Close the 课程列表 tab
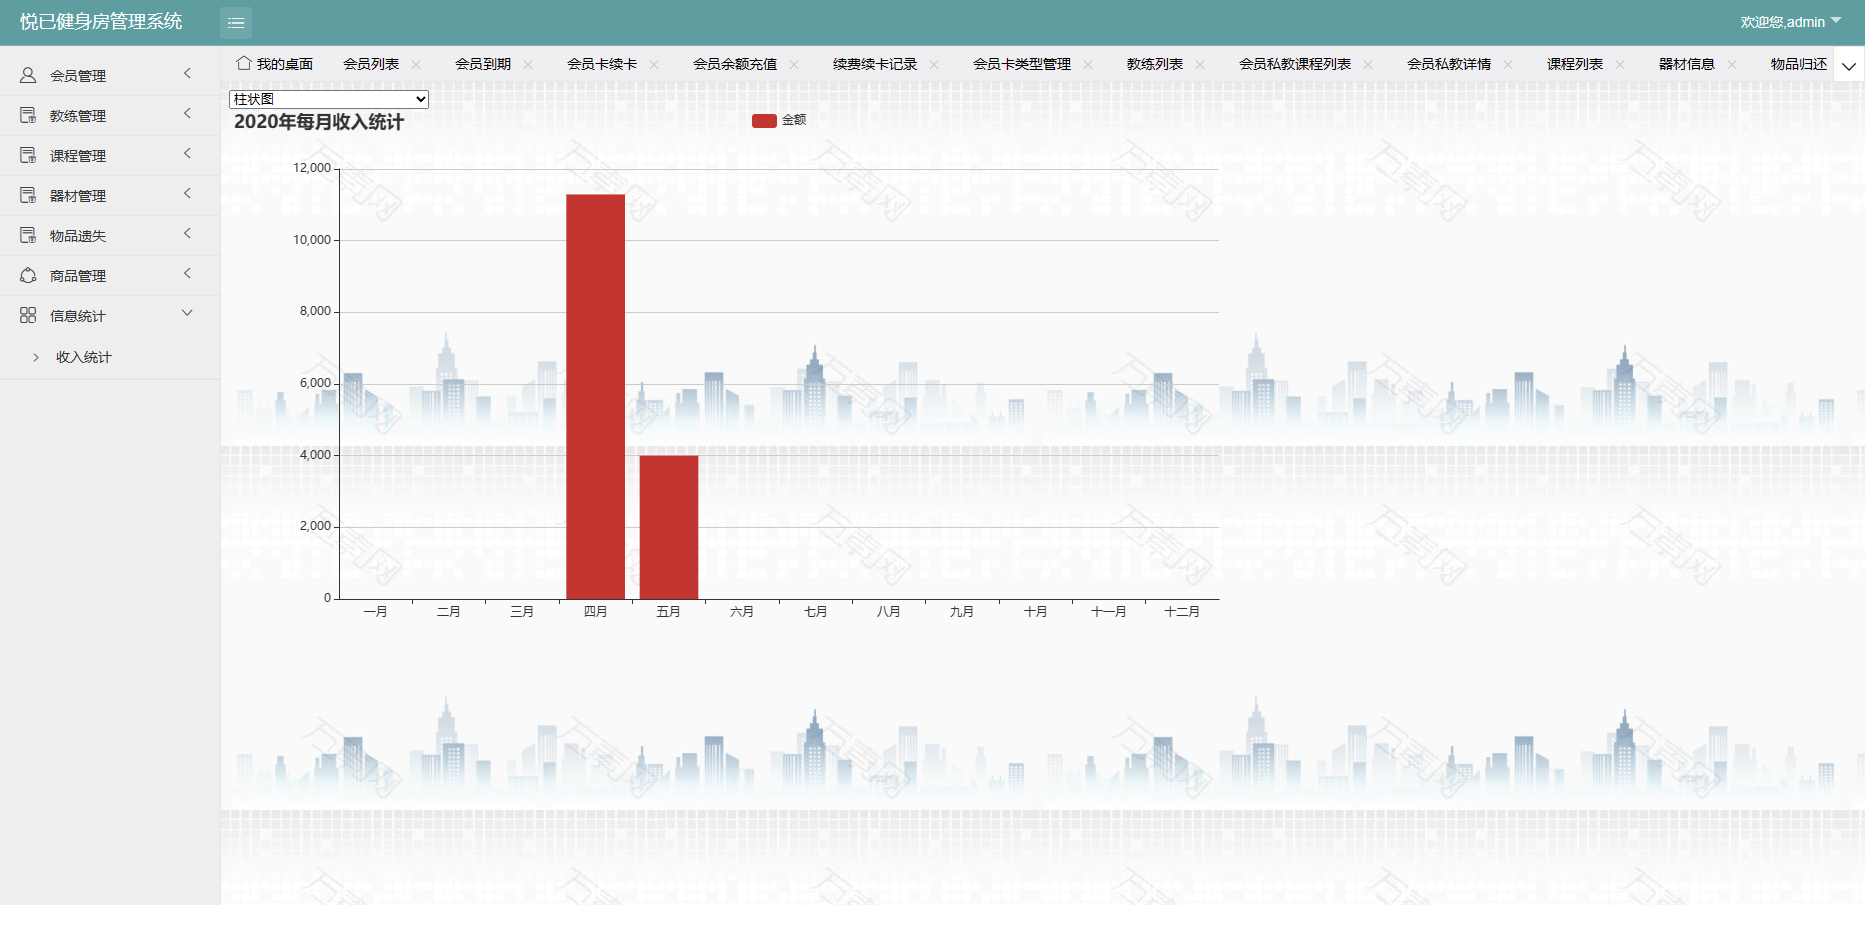This screenshot has width=1865, height=947. coord(1620,65)
